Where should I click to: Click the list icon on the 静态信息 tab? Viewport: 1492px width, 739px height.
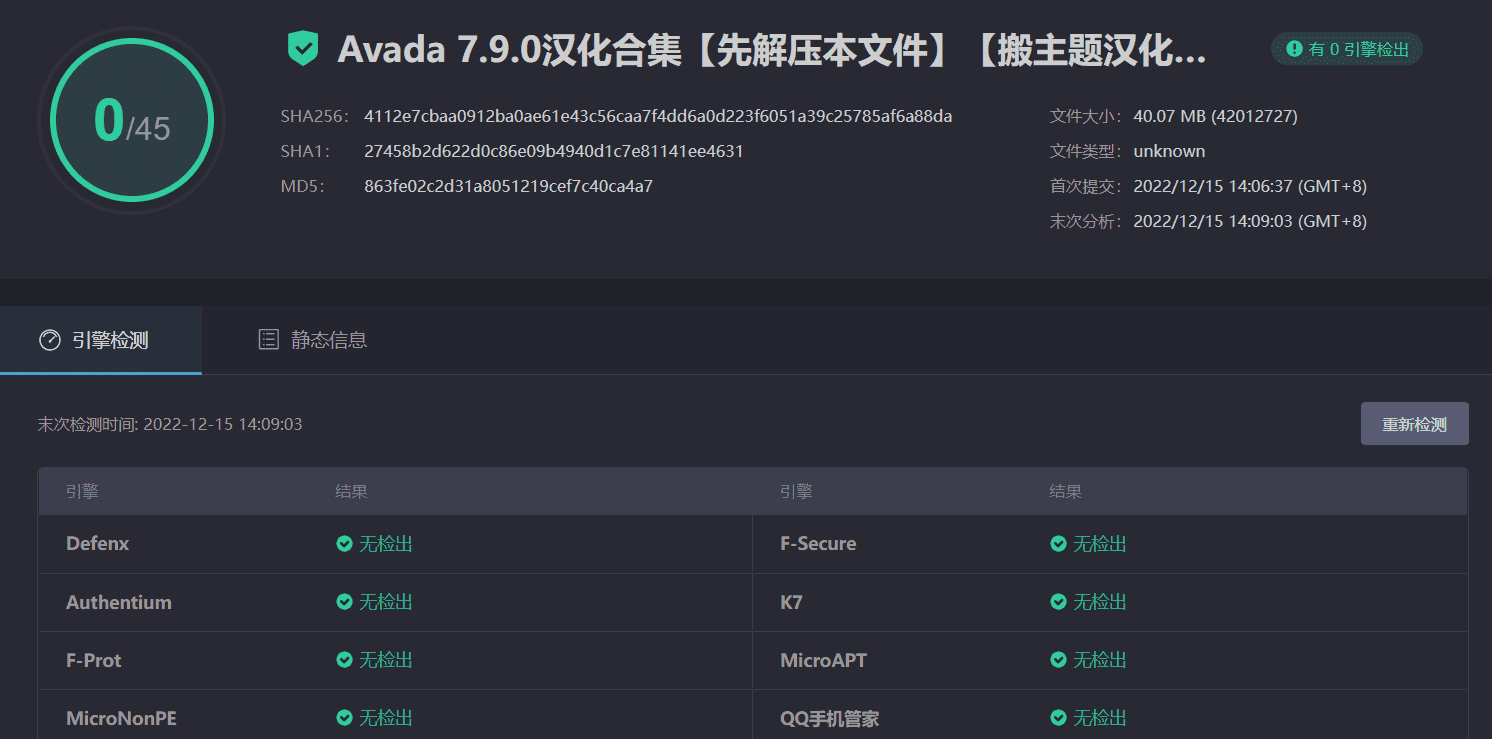(268, 340)
